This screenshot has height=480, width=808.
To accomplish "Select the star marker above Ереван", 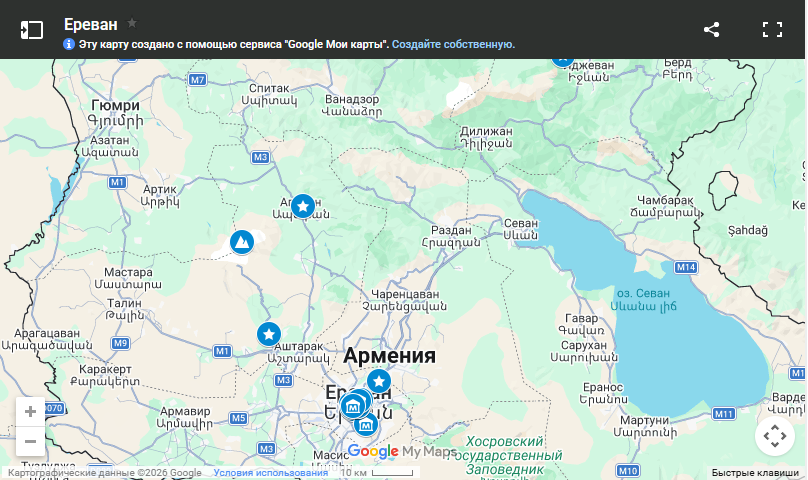I will (379, 382).
